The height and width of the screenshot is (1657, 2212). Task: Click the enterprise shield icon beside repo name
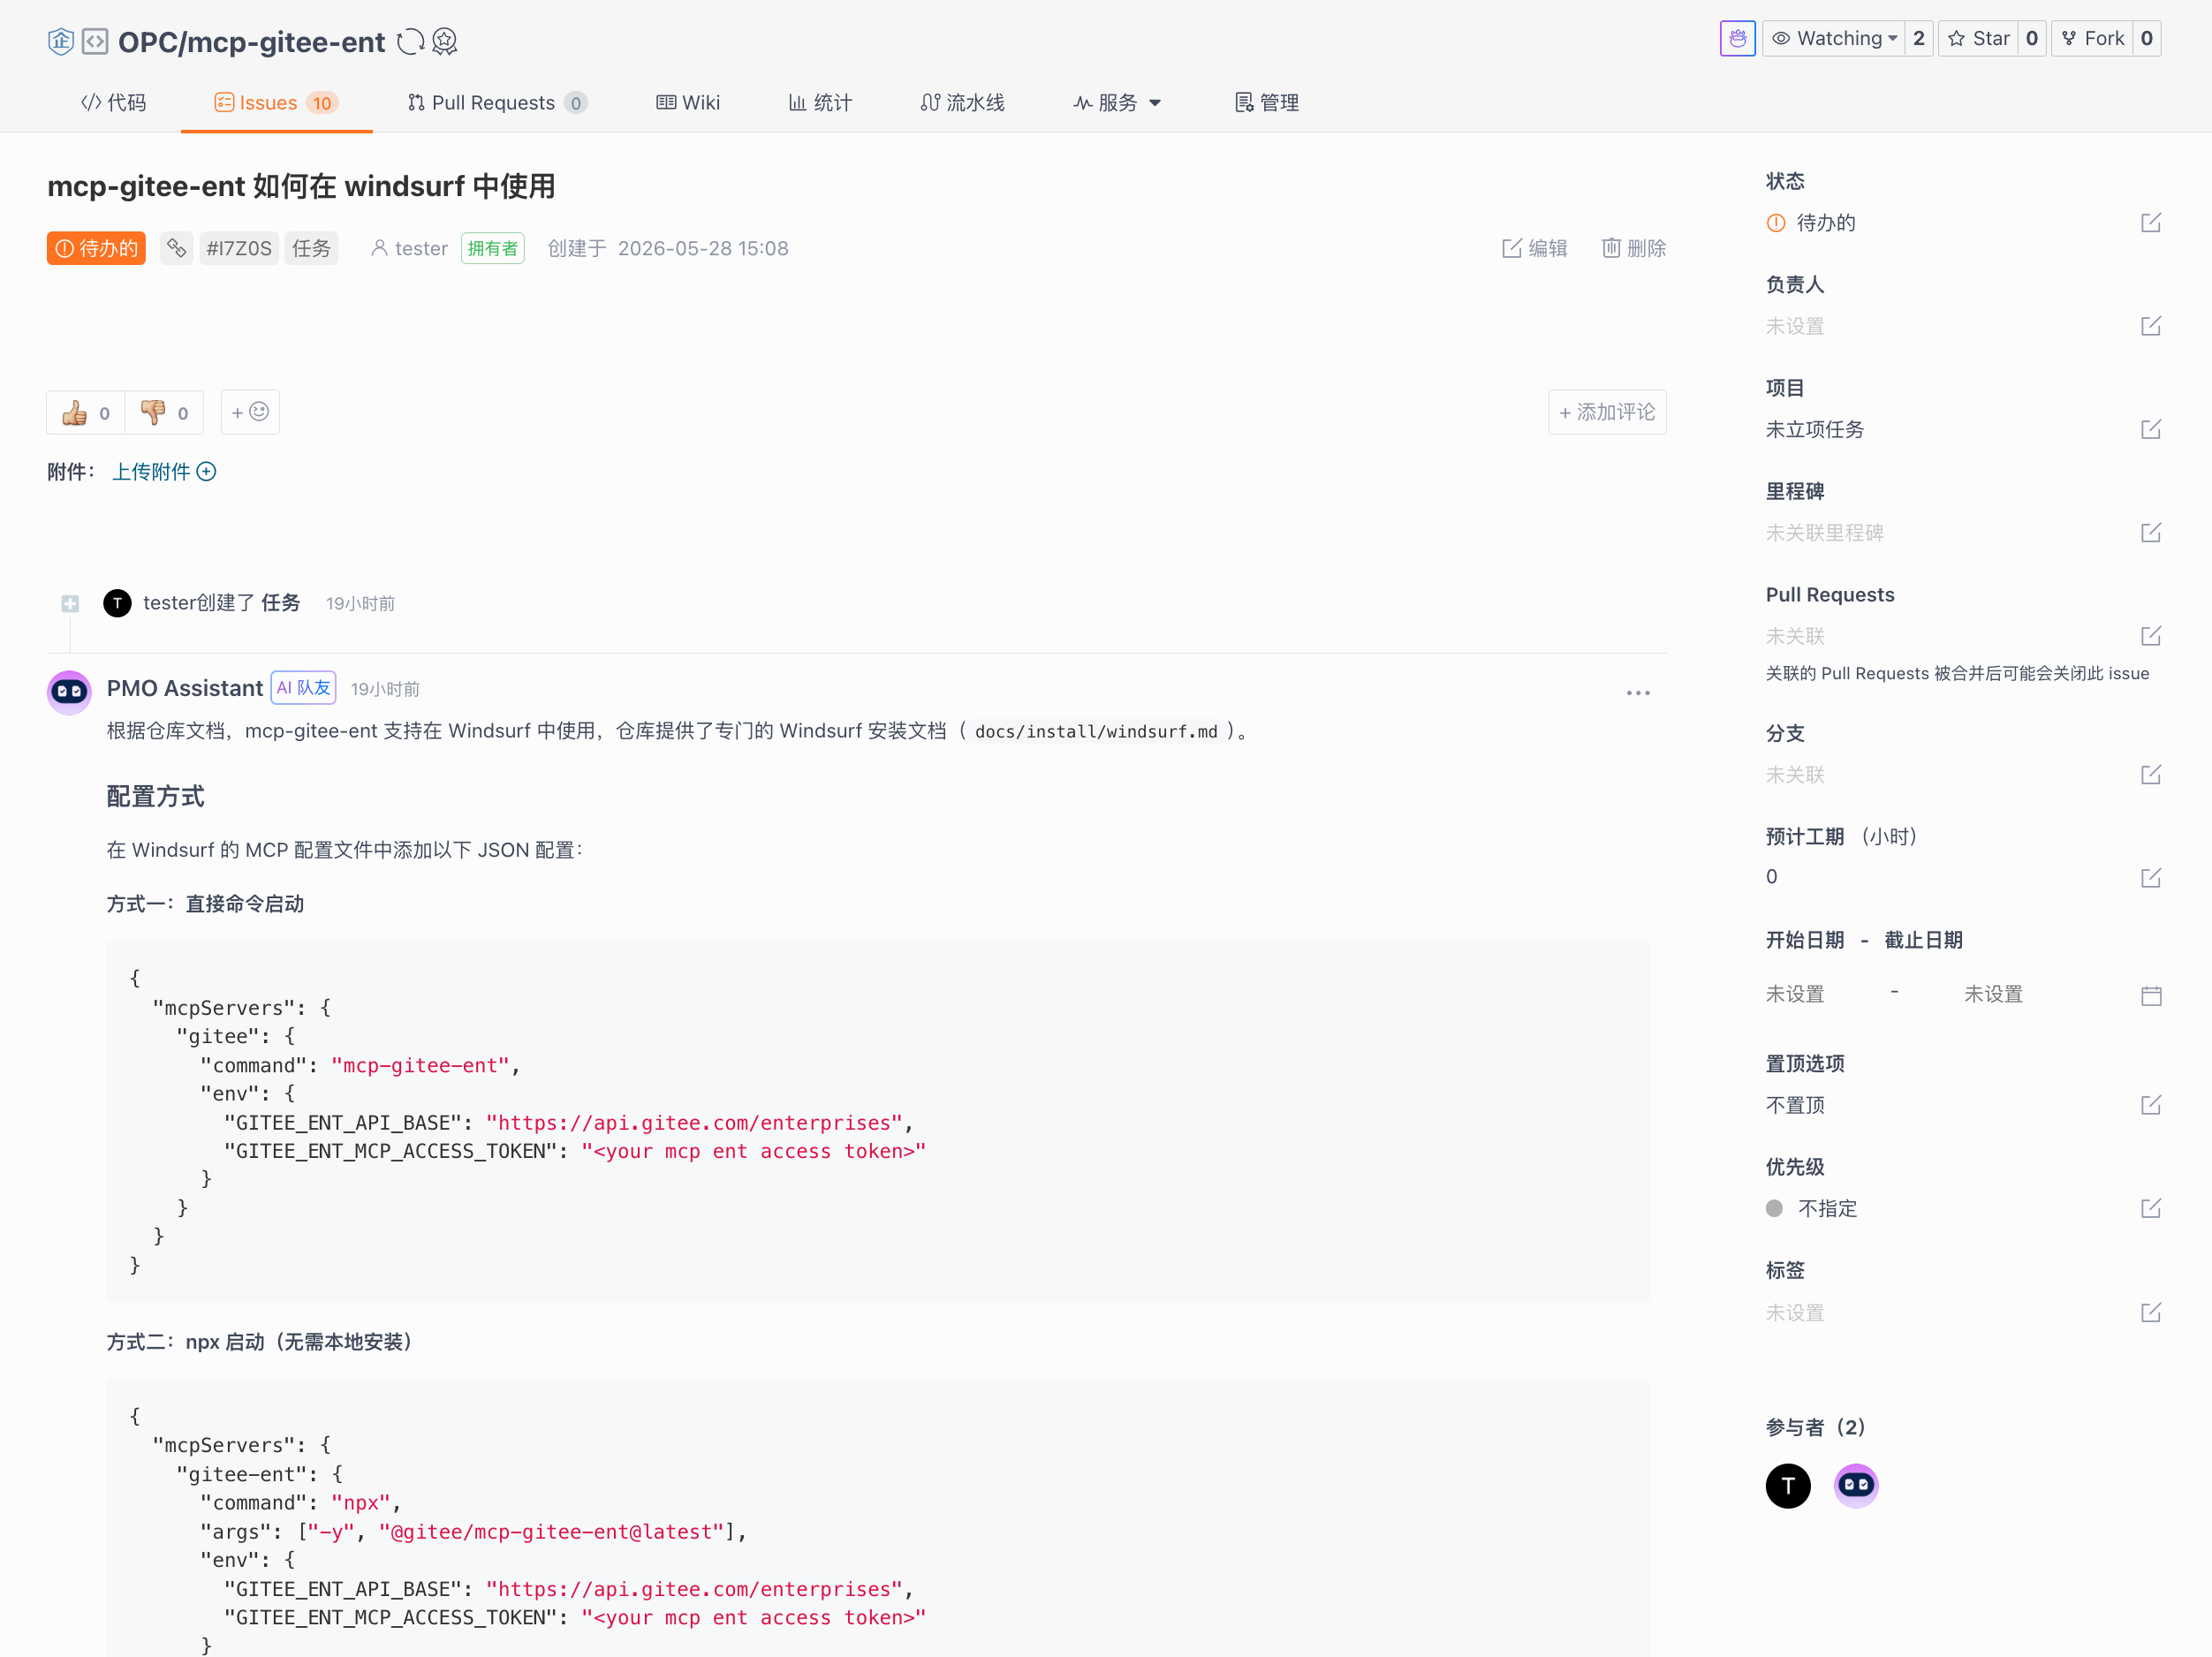pyautogui.click(x=61, y=41)
